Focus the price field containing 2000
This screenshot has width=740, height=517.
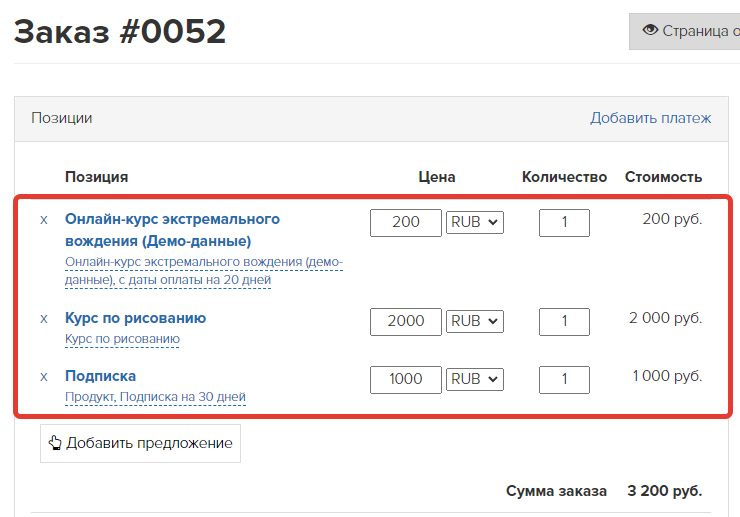[406, 322]
